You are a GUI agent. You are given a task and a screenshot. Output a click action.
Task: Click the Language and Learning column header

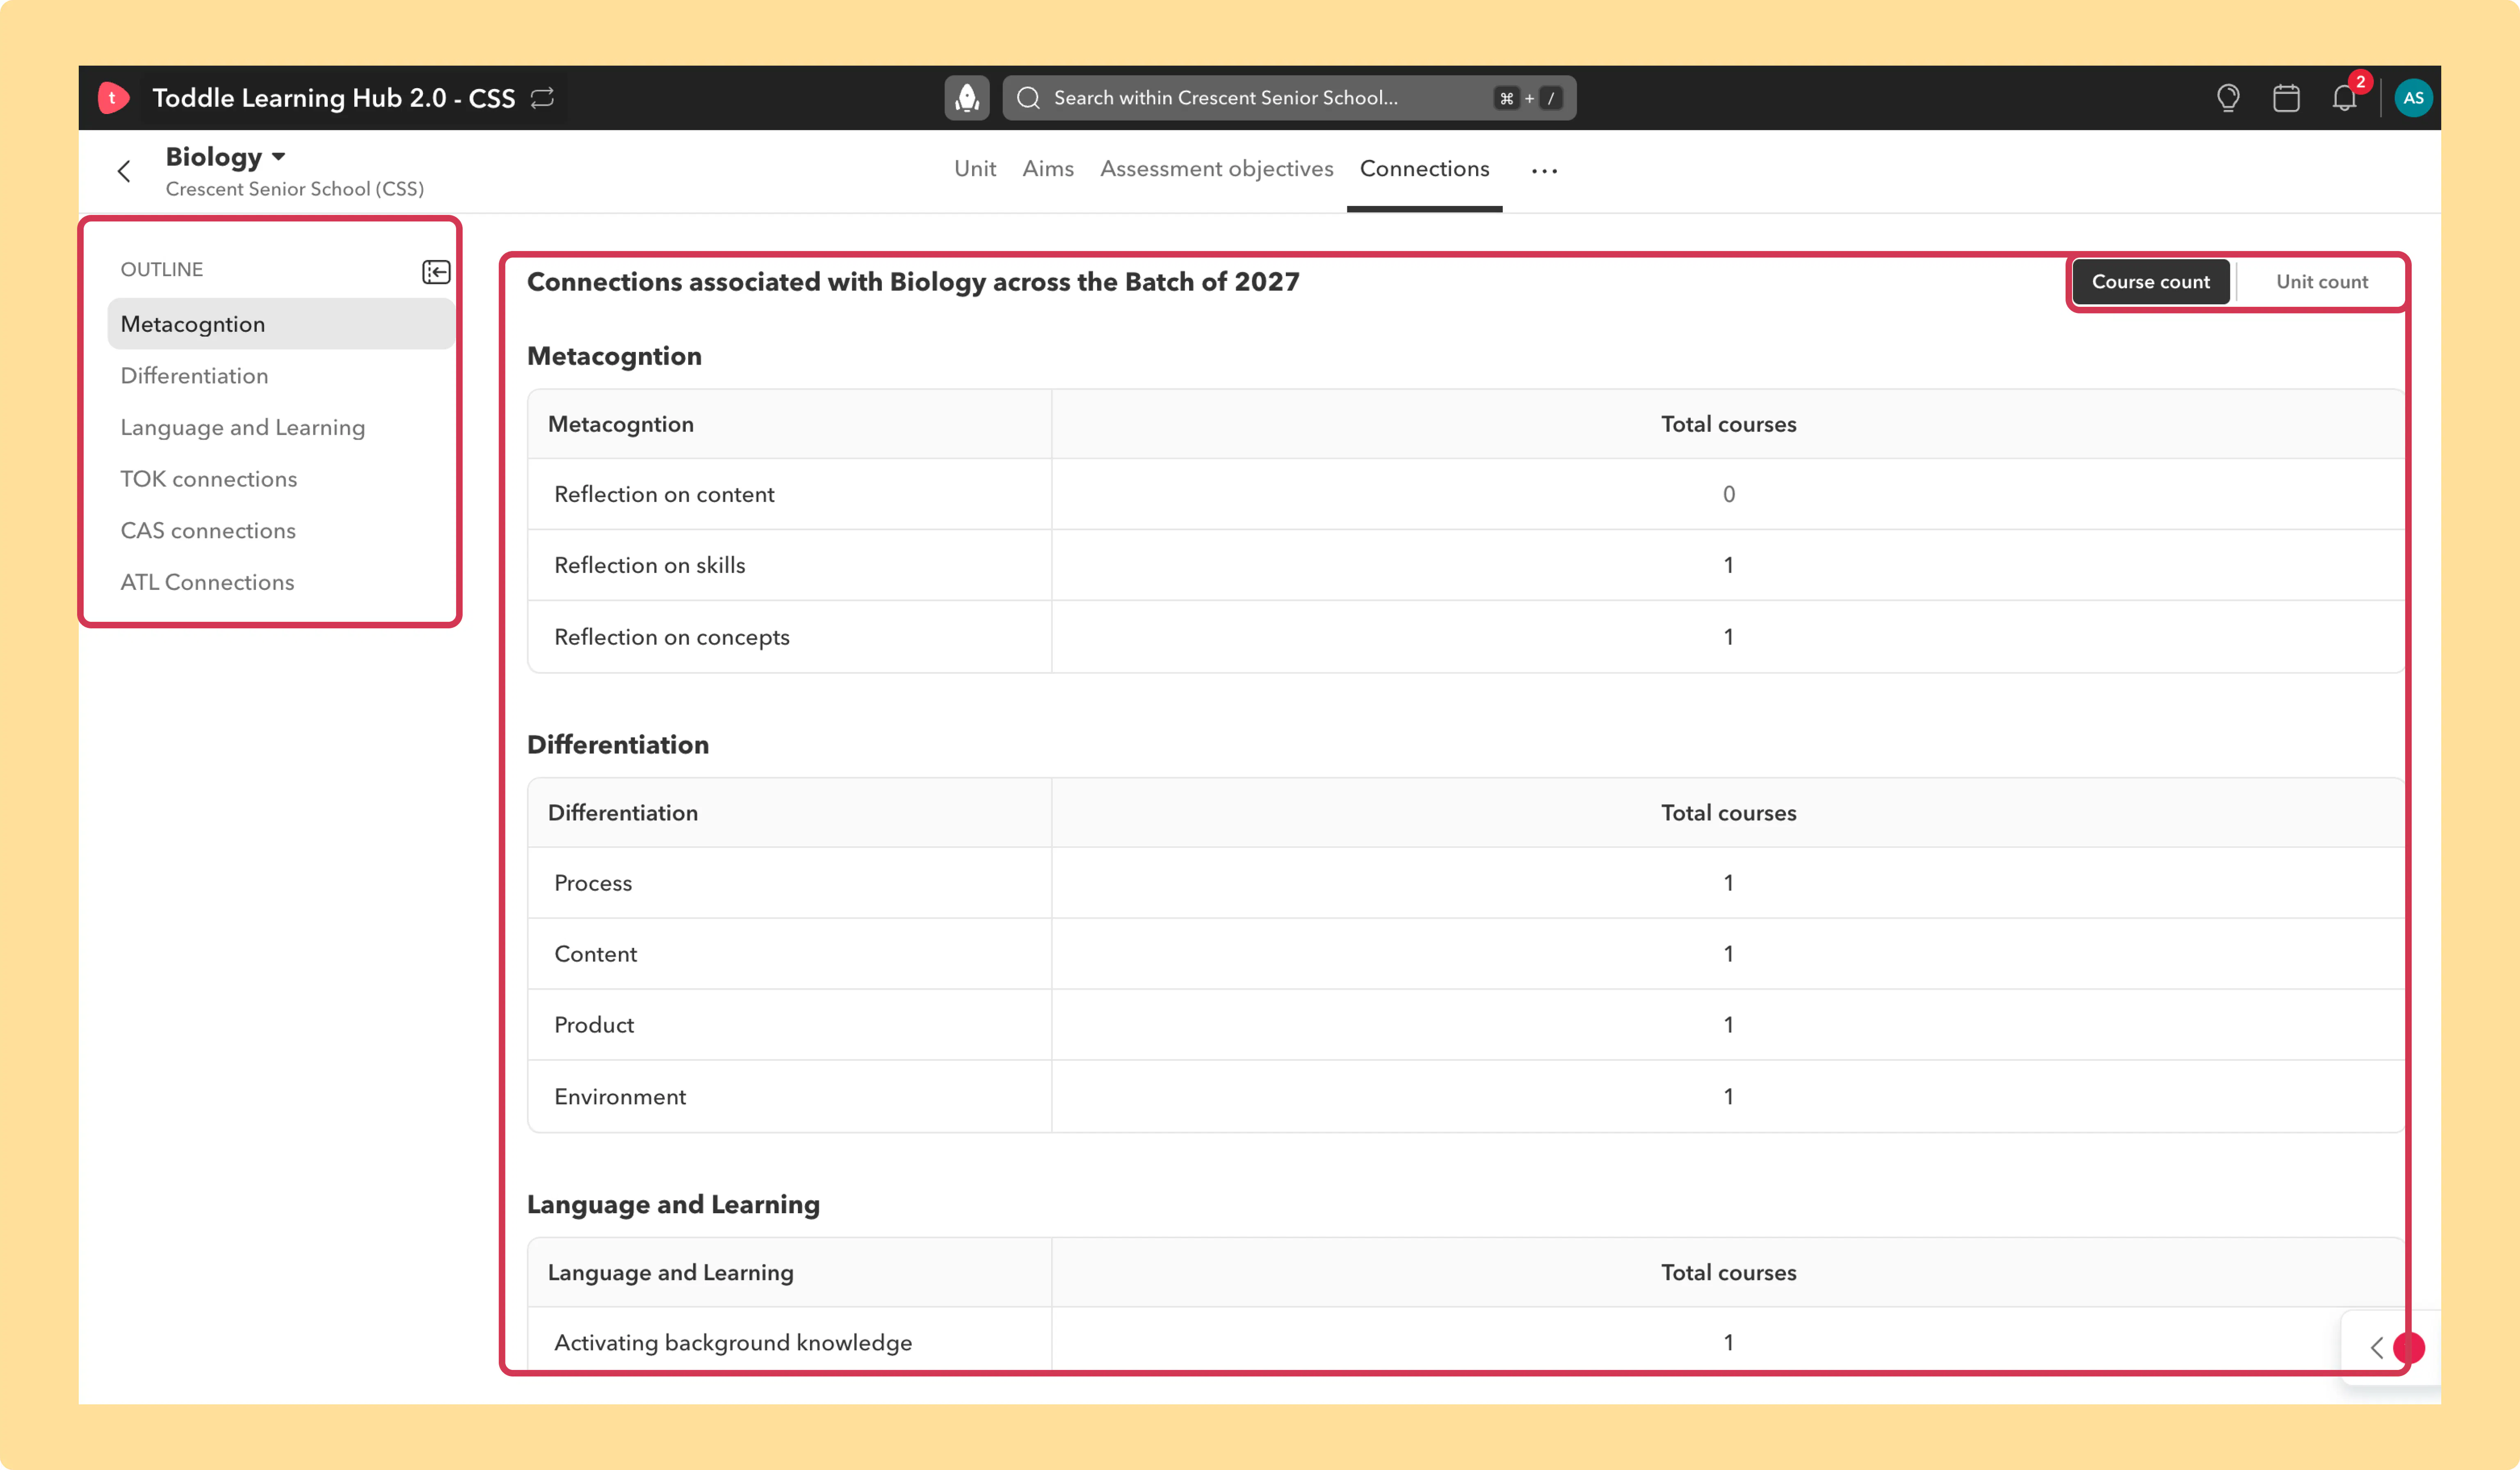coord(671,1273)
